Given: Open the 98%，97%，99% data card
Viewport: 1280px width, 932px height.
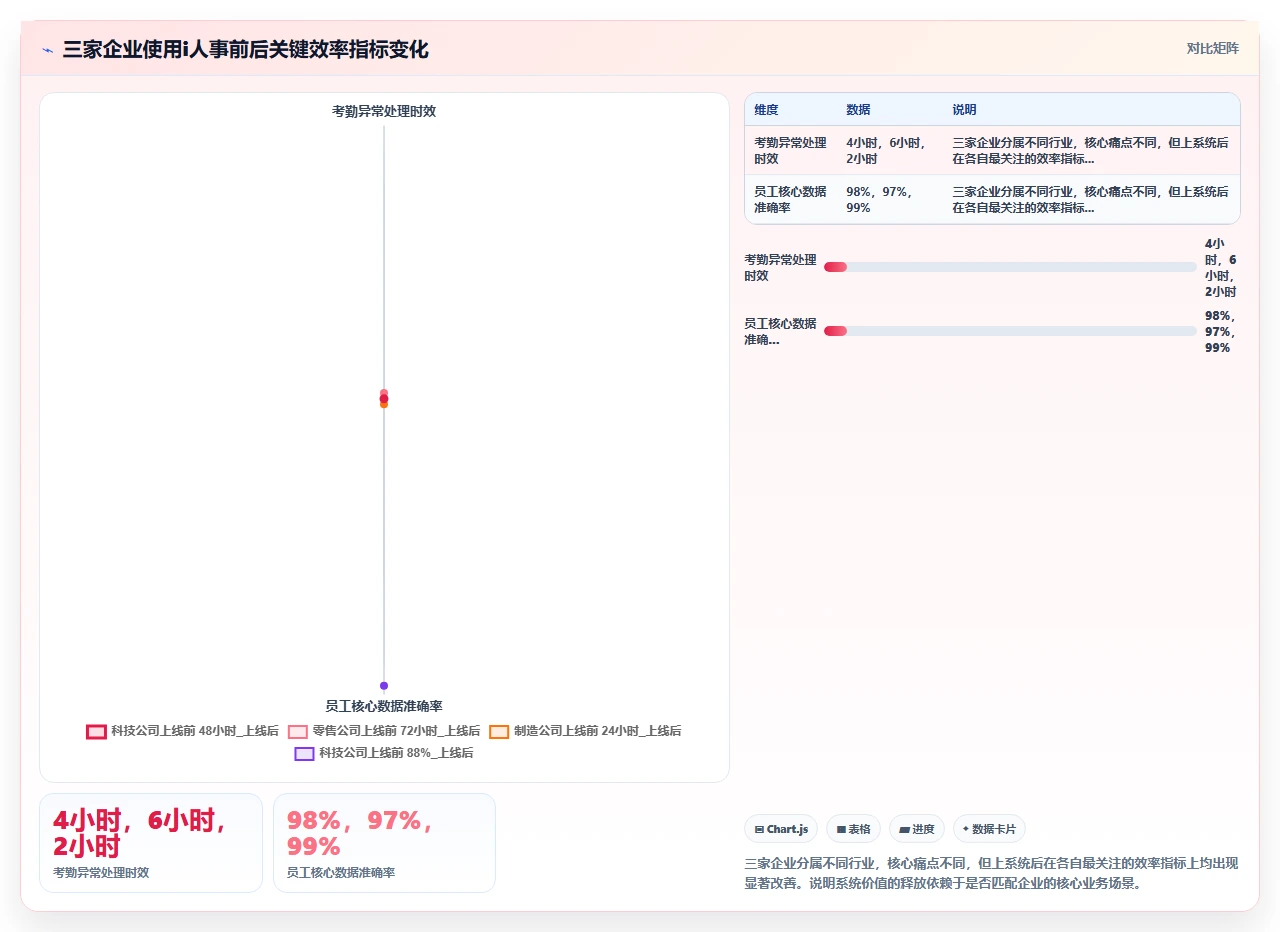Looking at the screenshot, I should 384,843.
